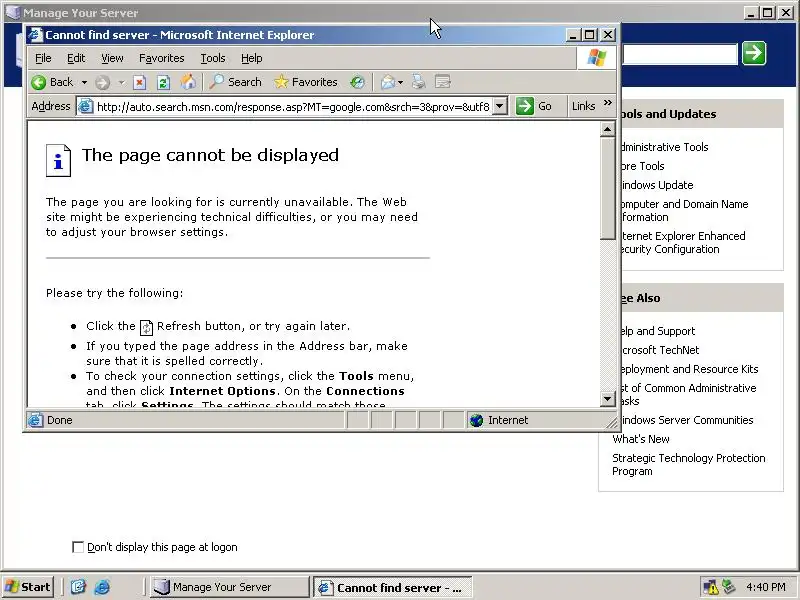This screenshot has height=600, width=800.
Task: Go to Home page via house icon
Action: click(x=188, y=82)
